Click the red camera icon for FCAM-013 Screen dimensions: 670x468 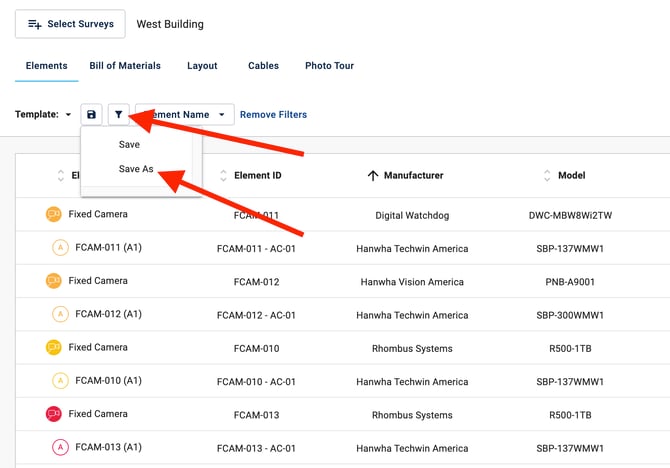click(x=54, y=414)
